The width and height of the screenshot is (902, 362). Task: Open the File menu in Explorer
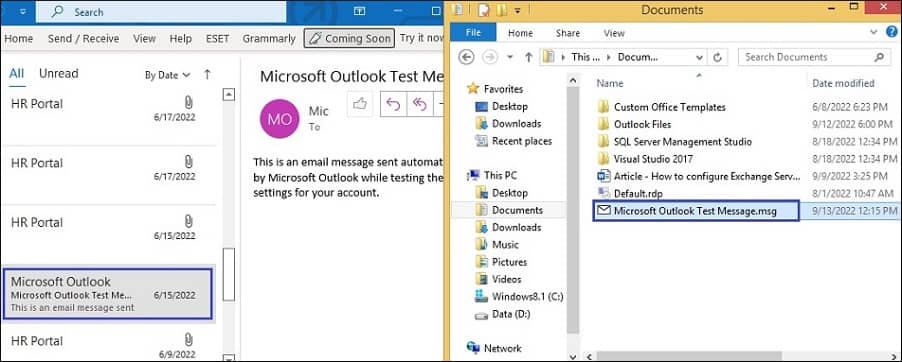point(473,33)
